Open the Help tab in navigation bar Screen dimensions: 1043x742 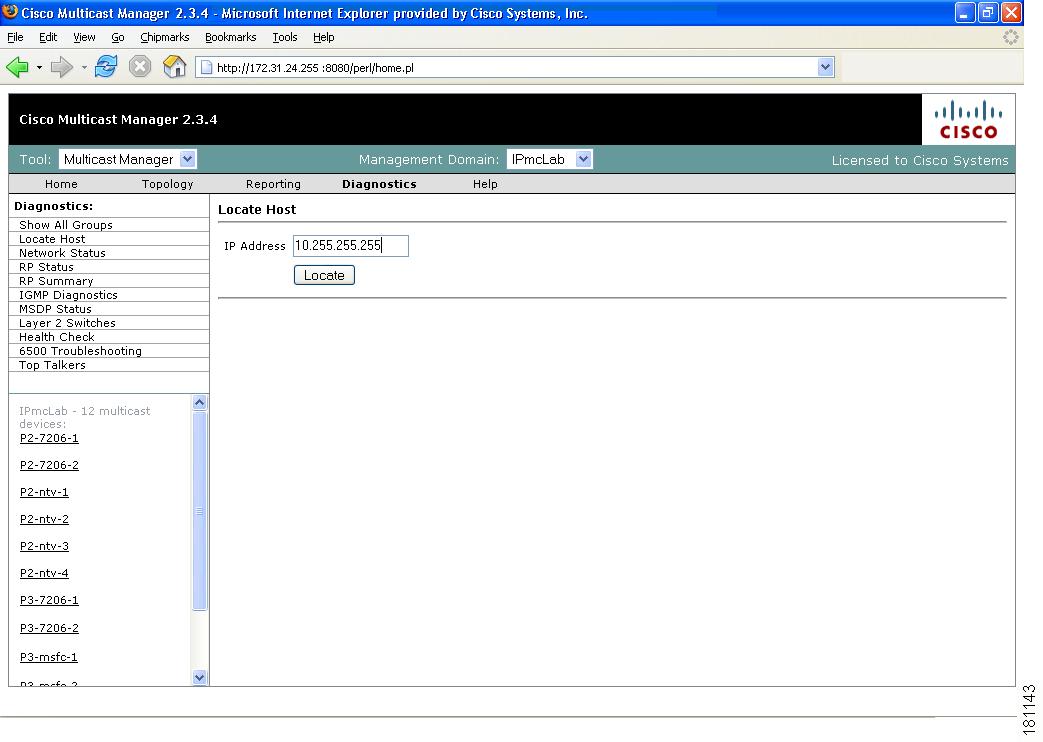(485, 184)
